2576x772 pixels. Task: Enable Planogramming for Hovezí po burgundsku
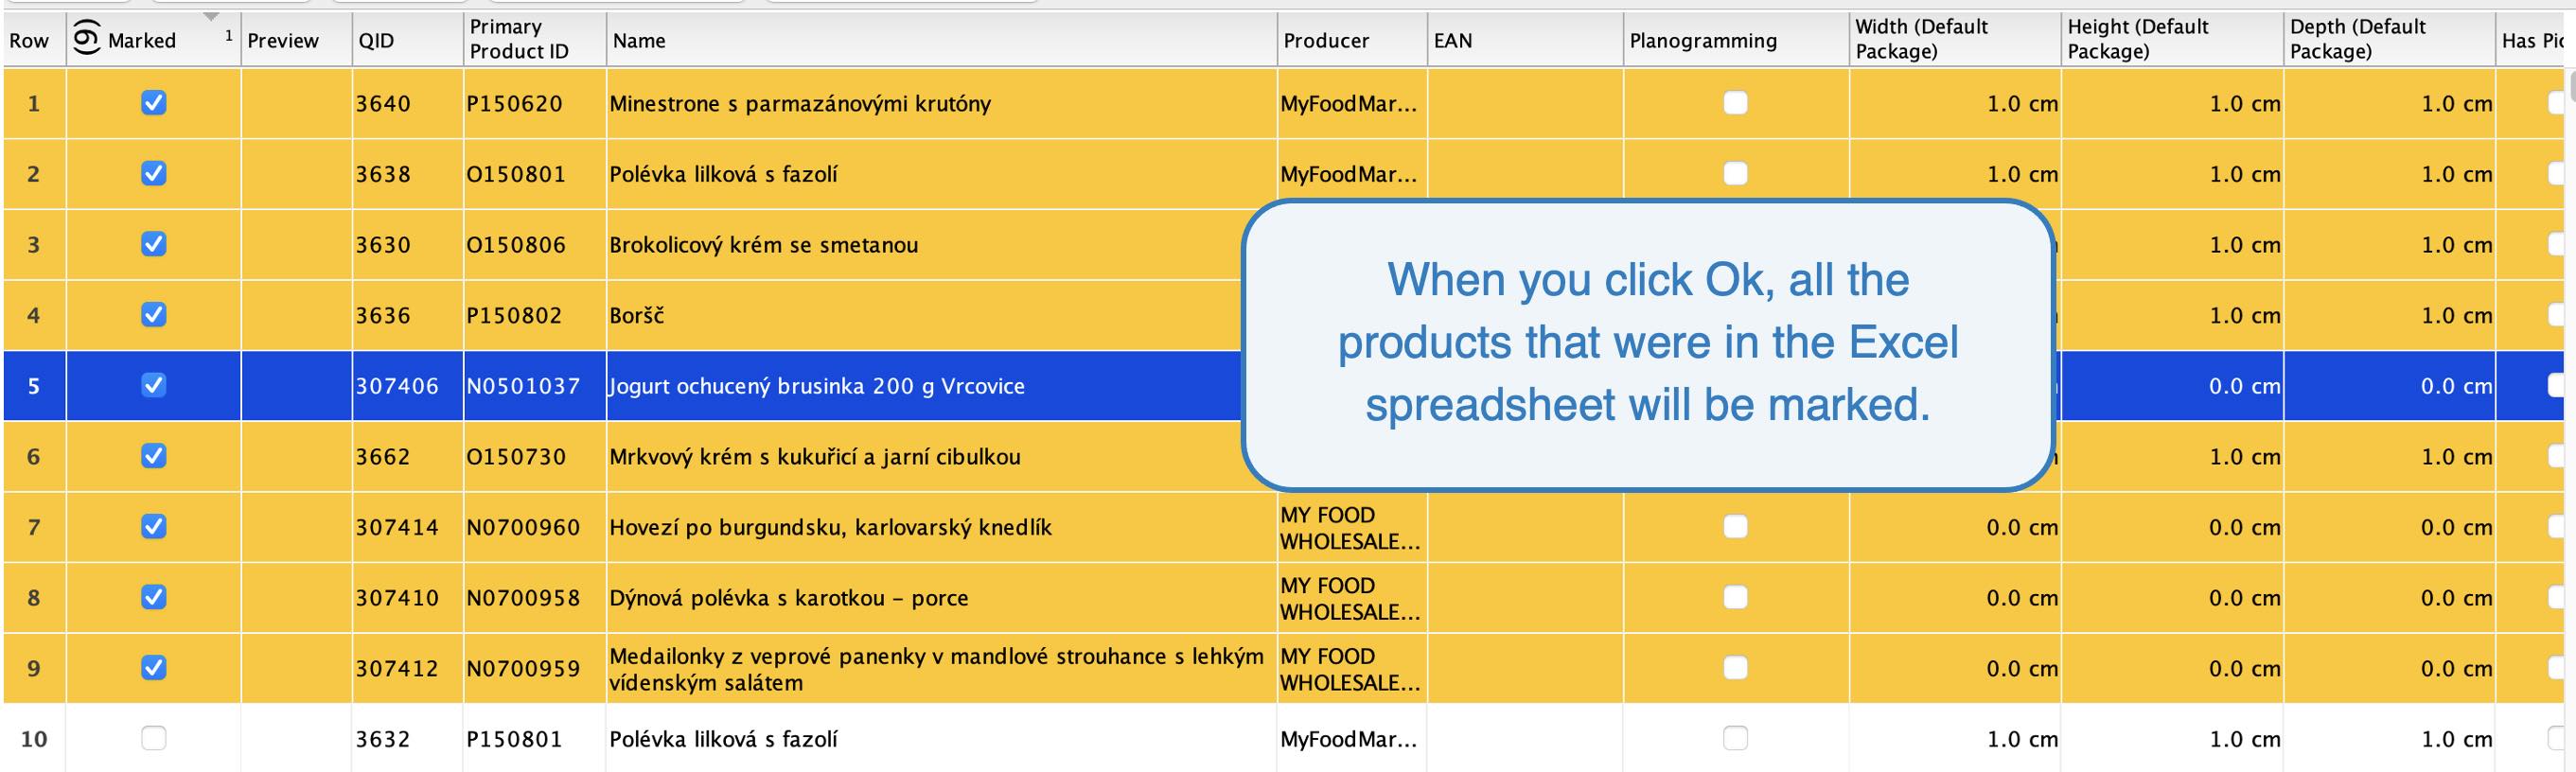[x=1735, y=526]
